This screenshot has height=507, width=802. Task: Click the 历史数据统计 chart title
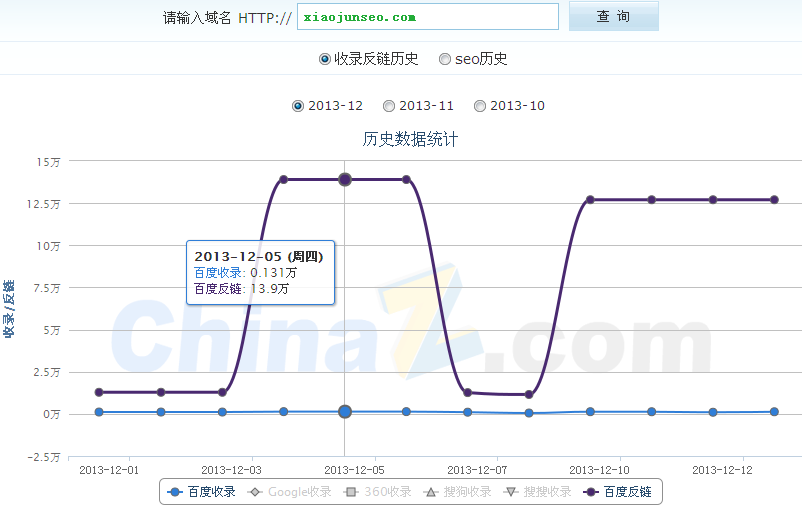pyautogui.click(x=410, y=139)
